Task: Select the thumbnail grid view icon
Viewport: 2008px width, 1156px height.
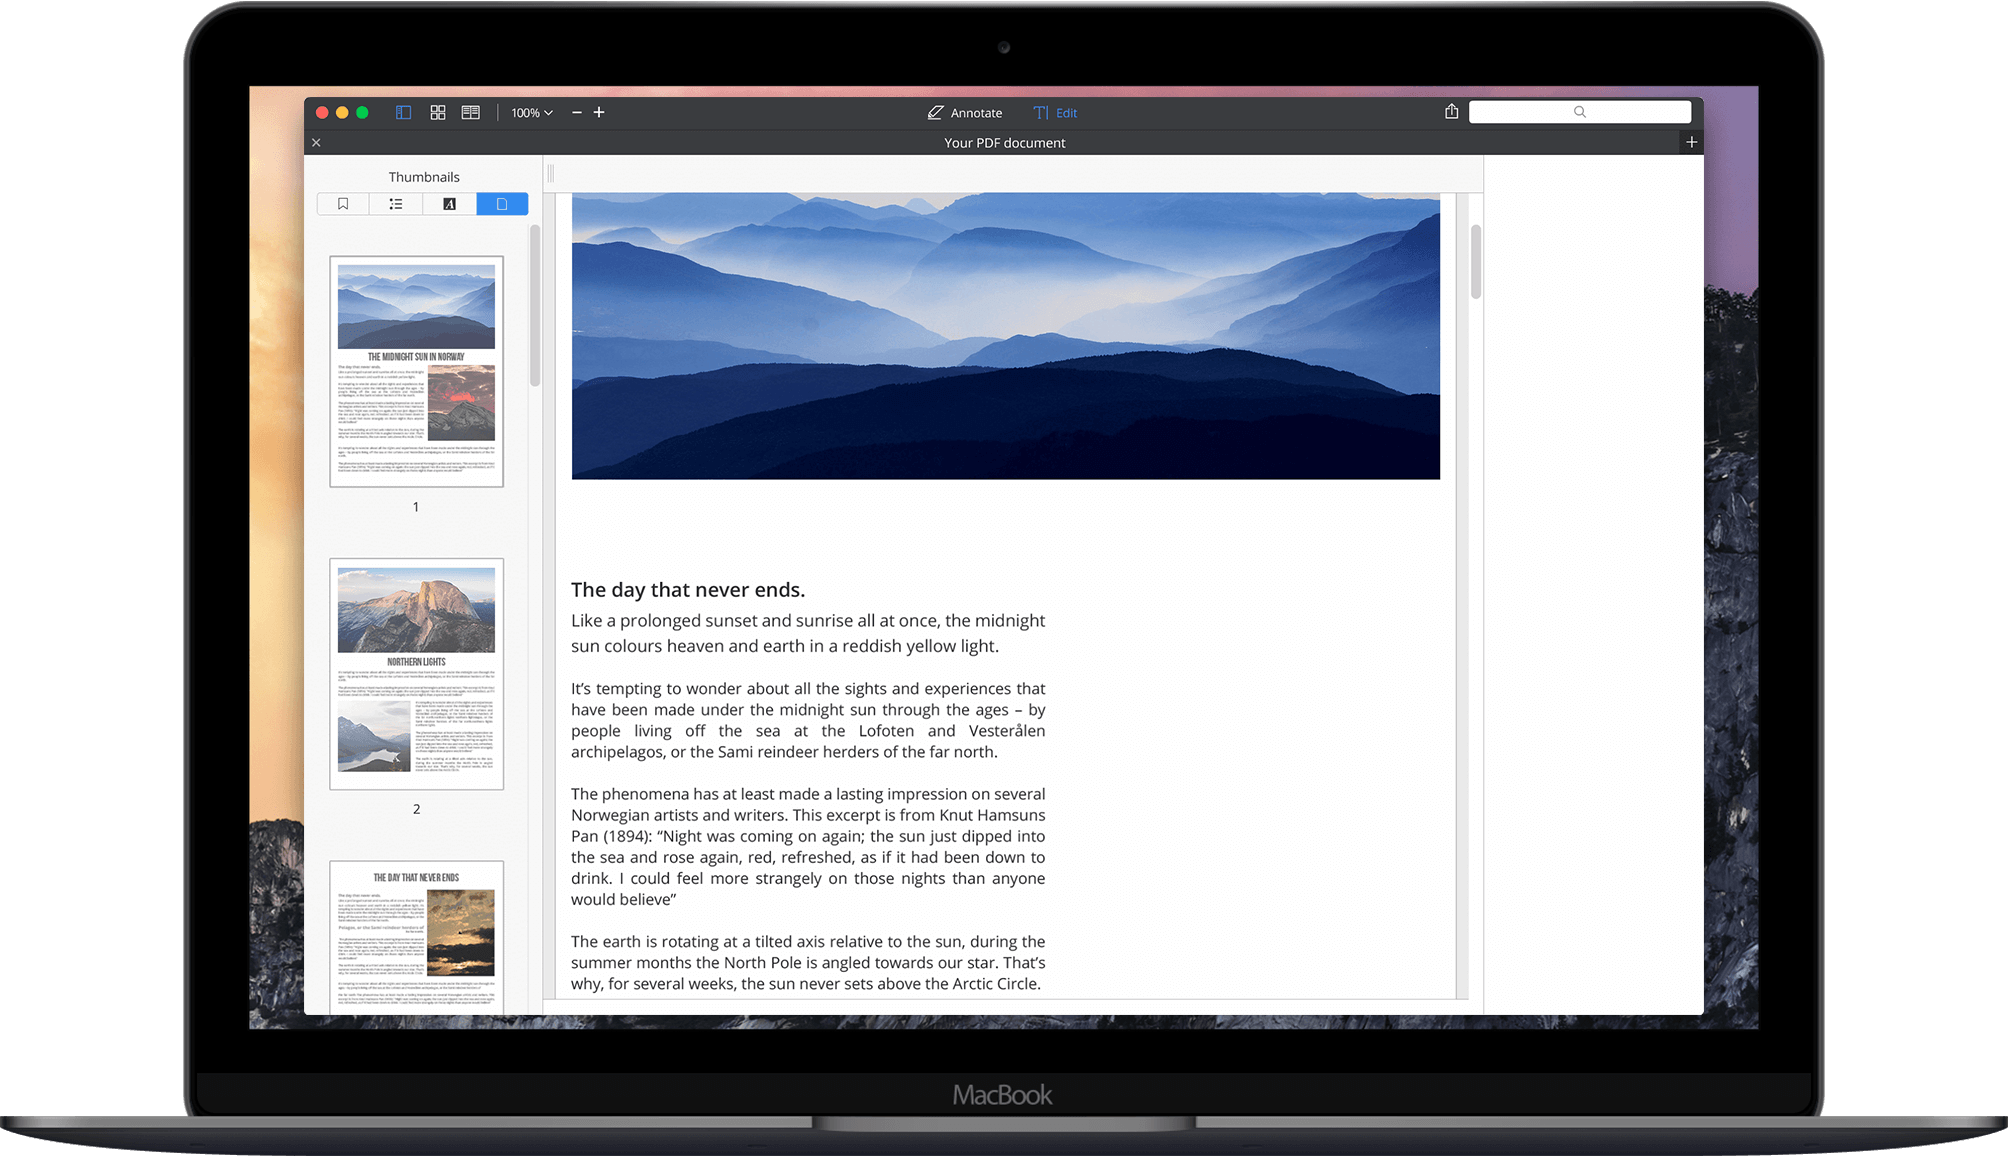Action: pos(439,112)
